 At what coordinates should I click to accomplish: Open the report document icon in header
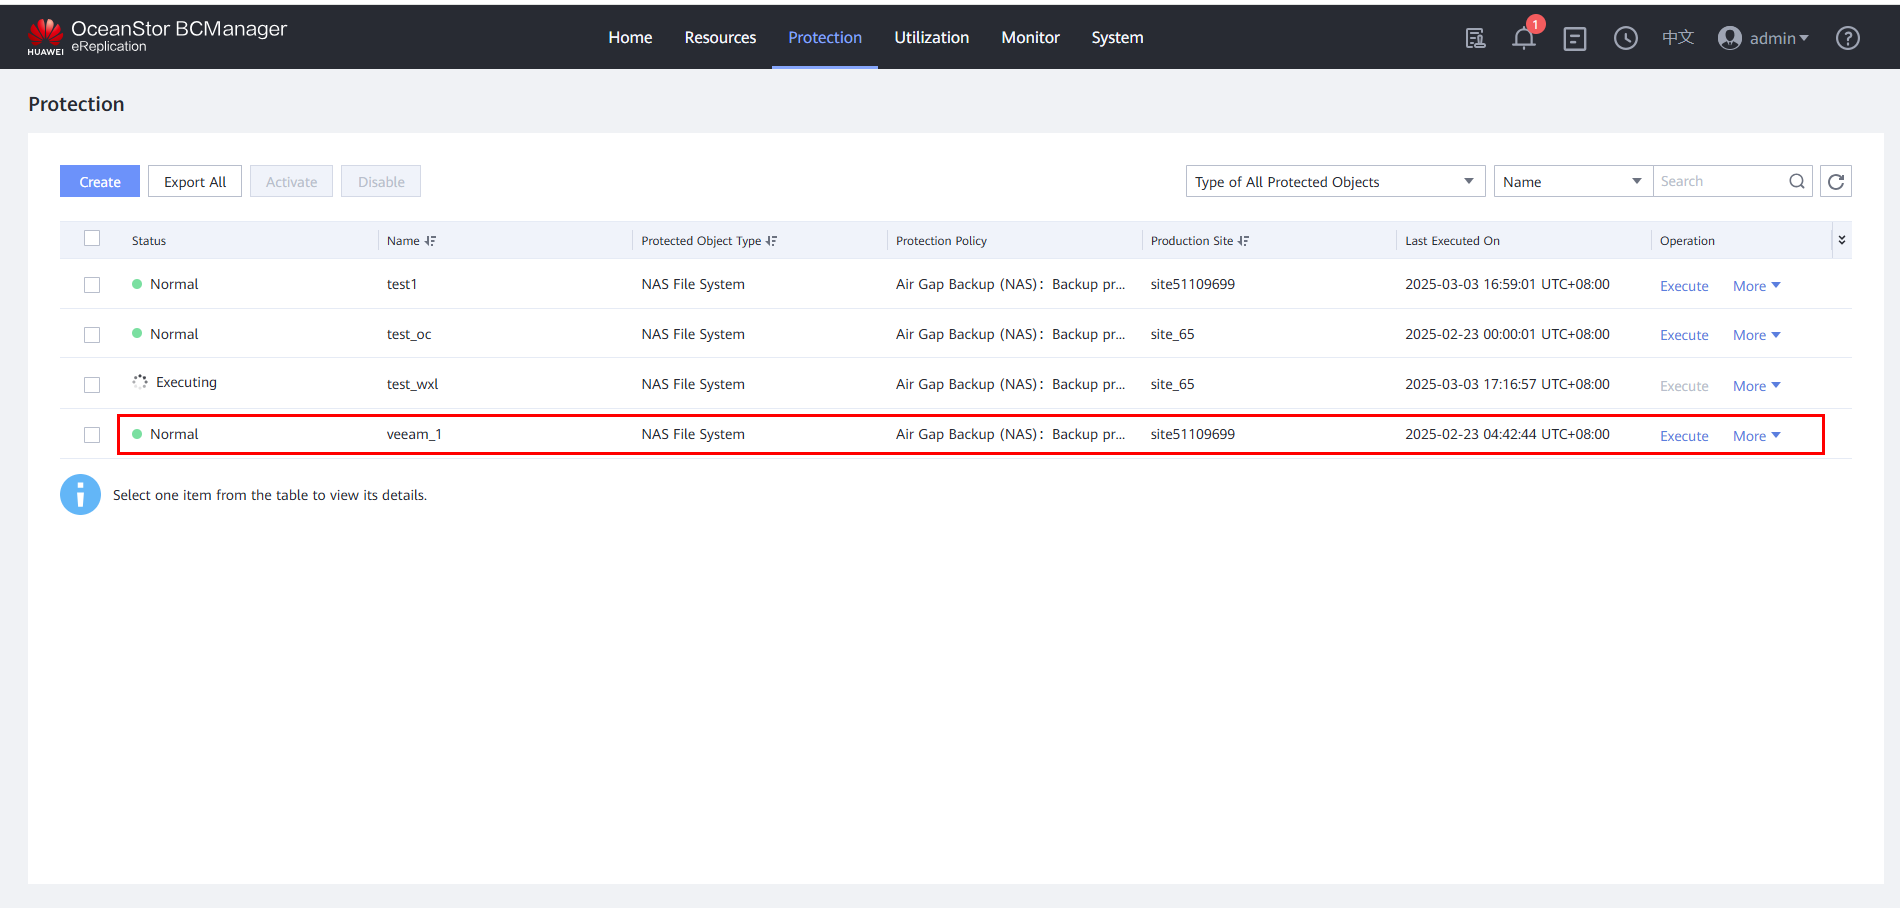[x=1475, y=39]
